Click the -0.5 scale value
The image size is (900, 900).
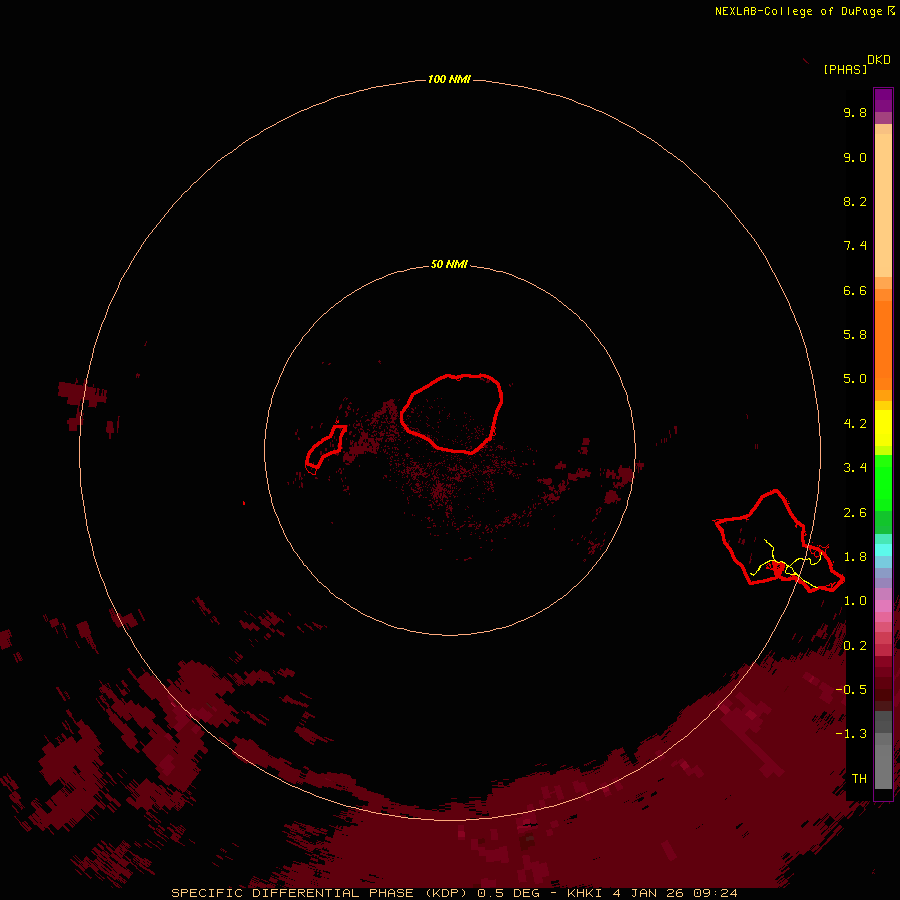coord(851,690)
